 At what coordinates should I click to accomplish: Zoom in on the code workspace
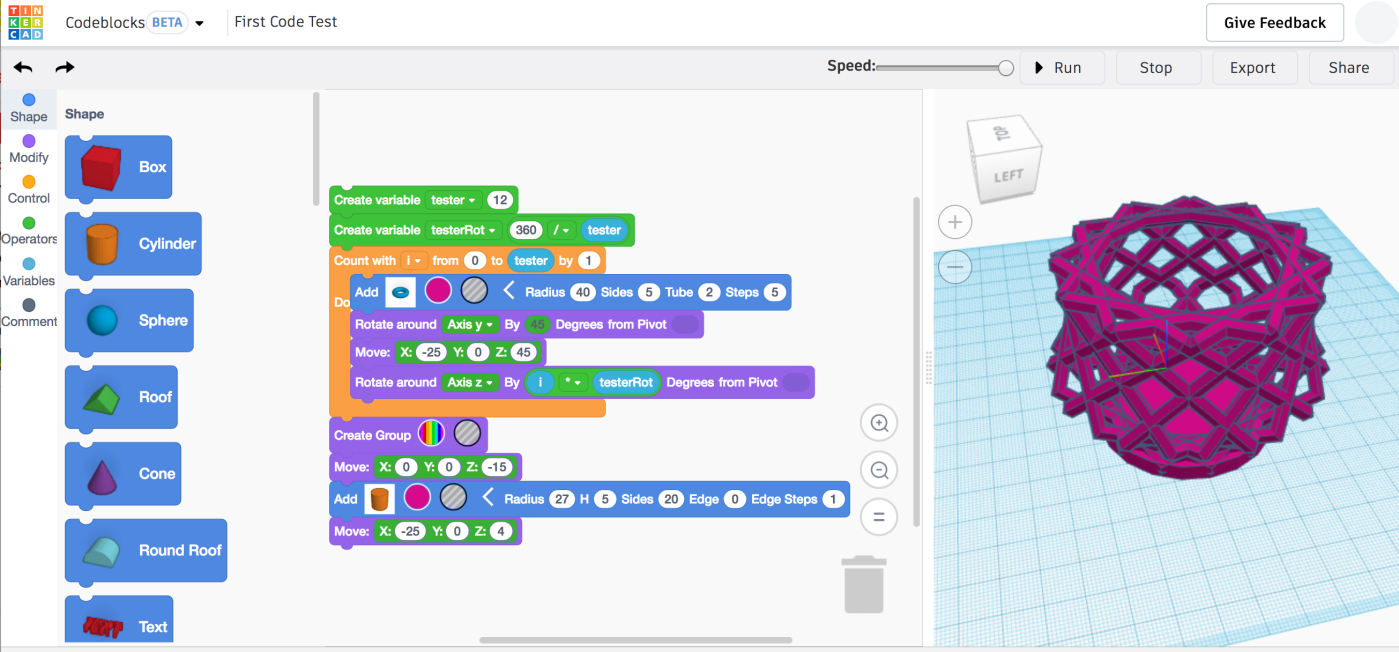[x=879, y=423]
